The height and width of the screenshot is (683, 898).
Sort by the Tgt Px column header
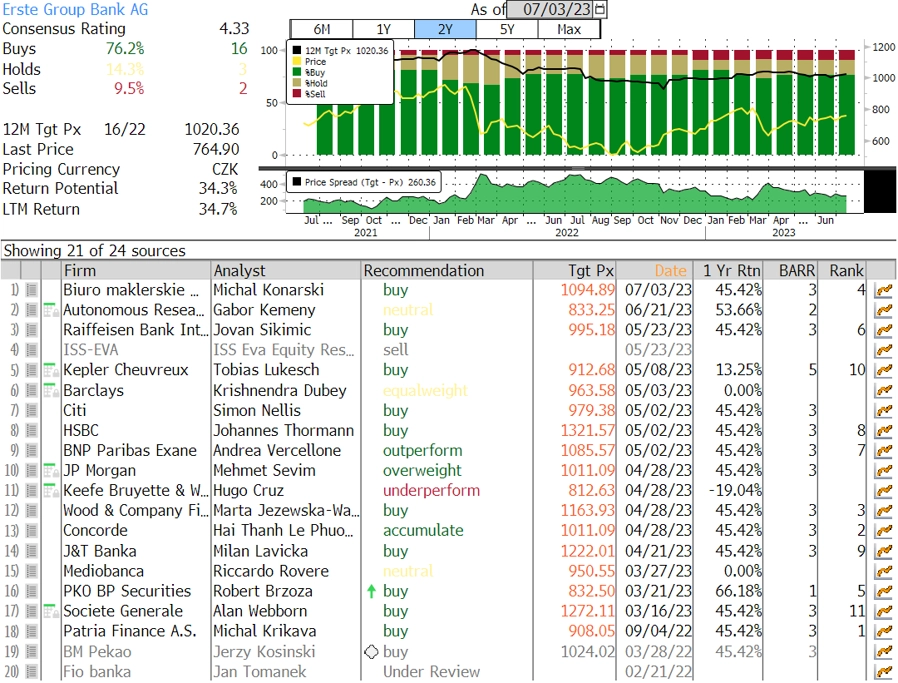coord(574,270)
